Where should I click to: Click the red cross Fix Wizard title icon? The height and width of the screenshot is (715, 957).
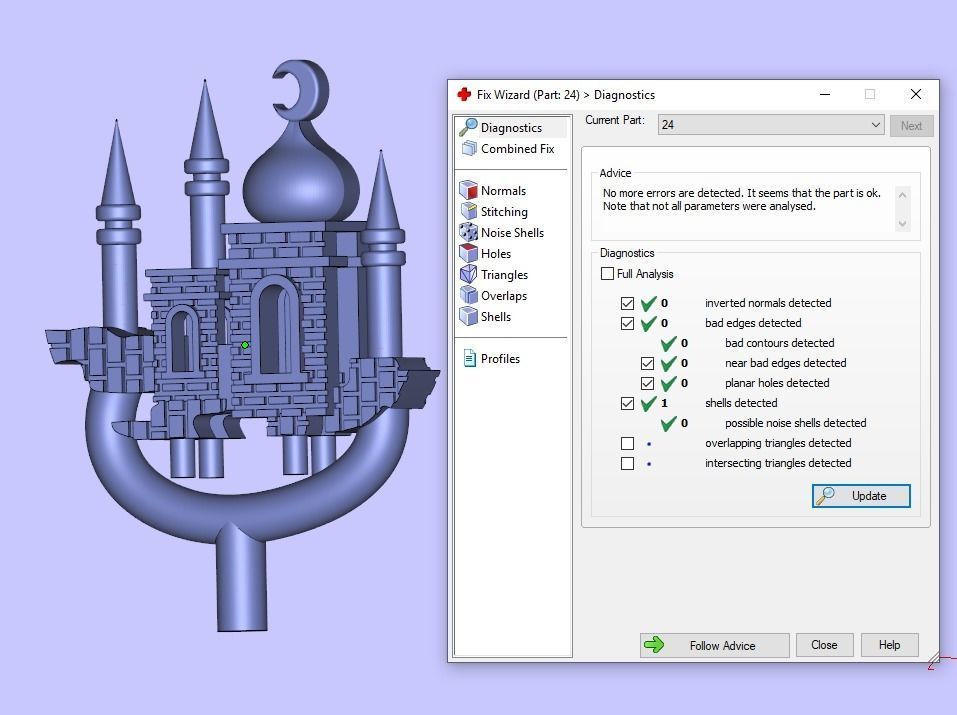click(464, 95)
